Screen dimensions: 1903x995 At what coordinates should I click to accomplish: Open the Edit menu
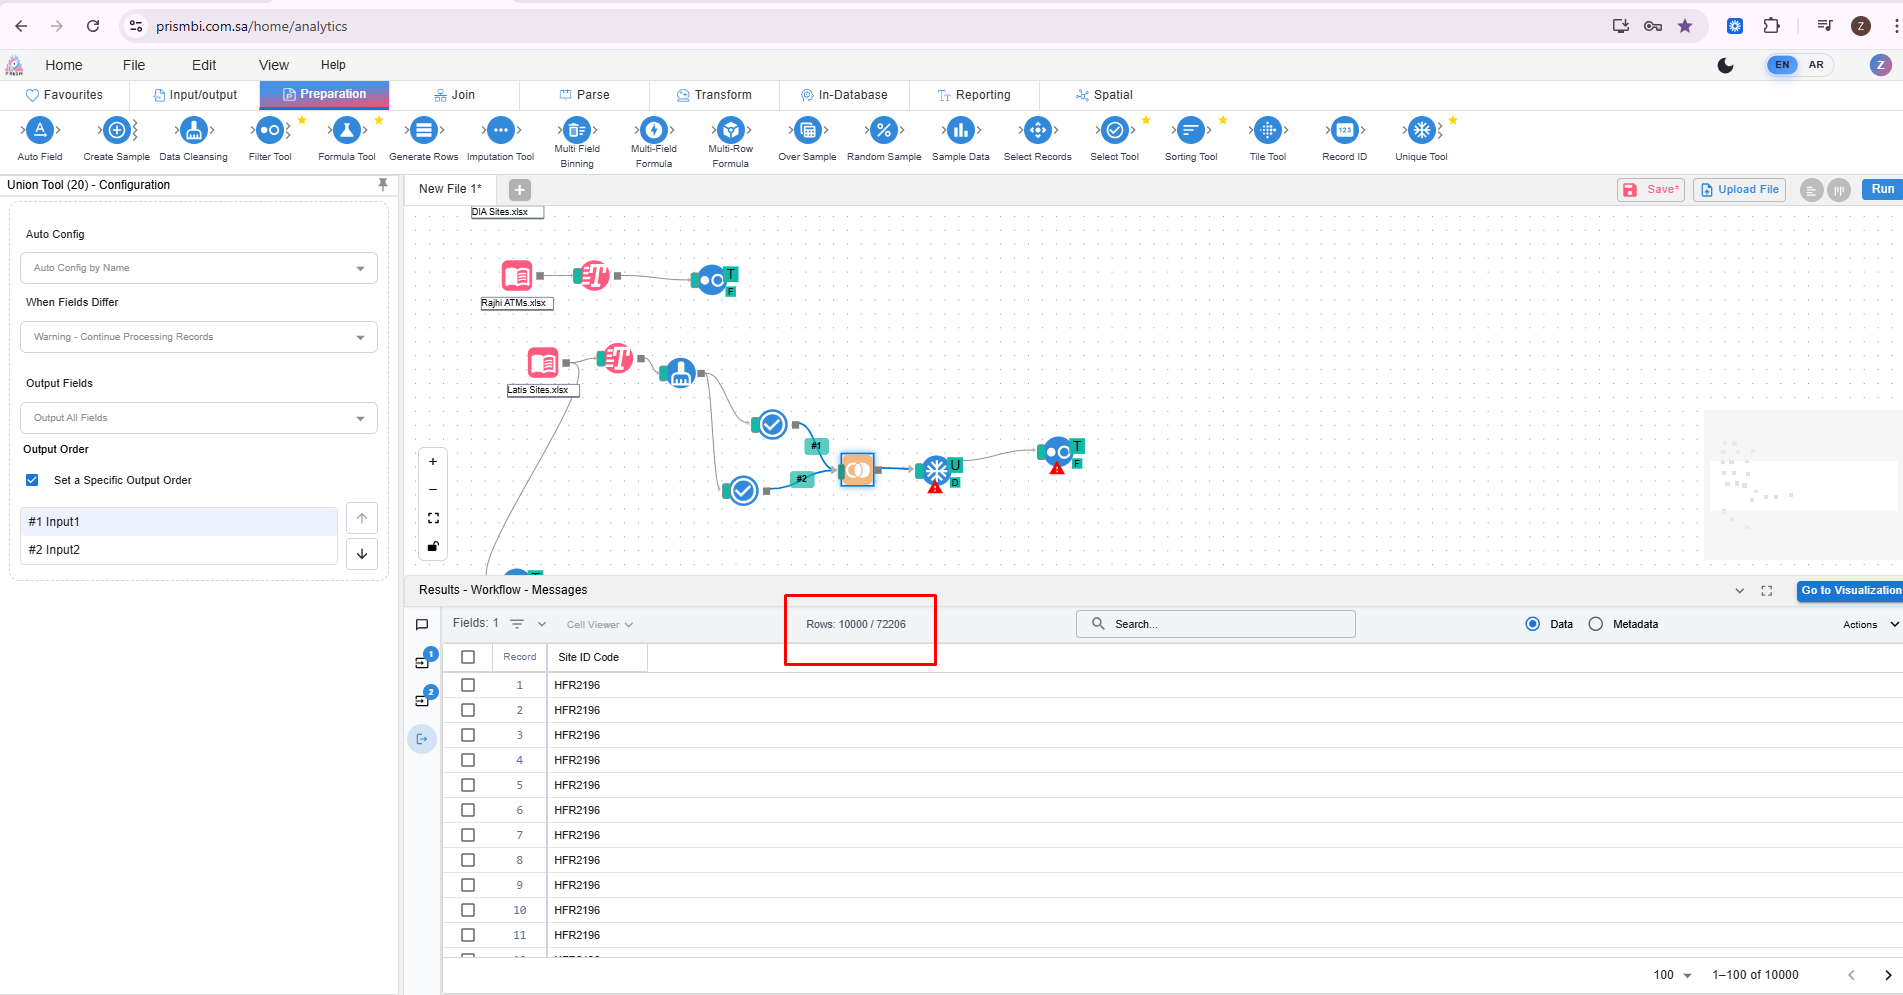pos(204,65)
